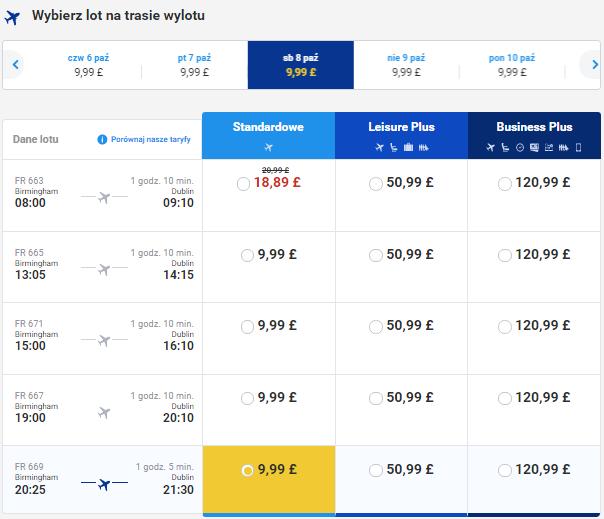Select the Business Plus fare for FR 663

(505, 183)
